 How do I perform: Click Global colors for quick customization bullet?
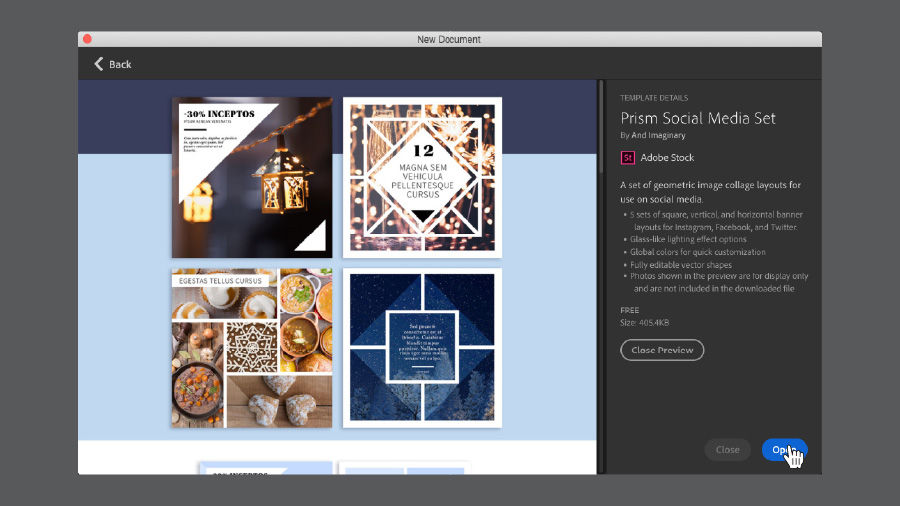tap(697, 252)
